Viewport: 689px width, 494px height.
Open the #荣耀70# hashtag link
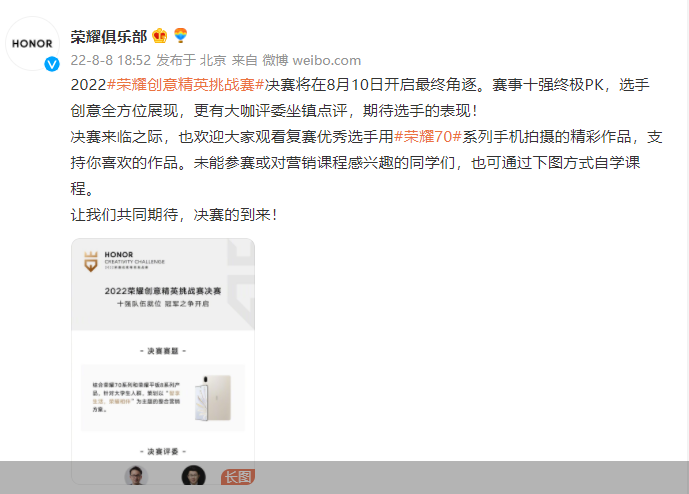point(428,137)
